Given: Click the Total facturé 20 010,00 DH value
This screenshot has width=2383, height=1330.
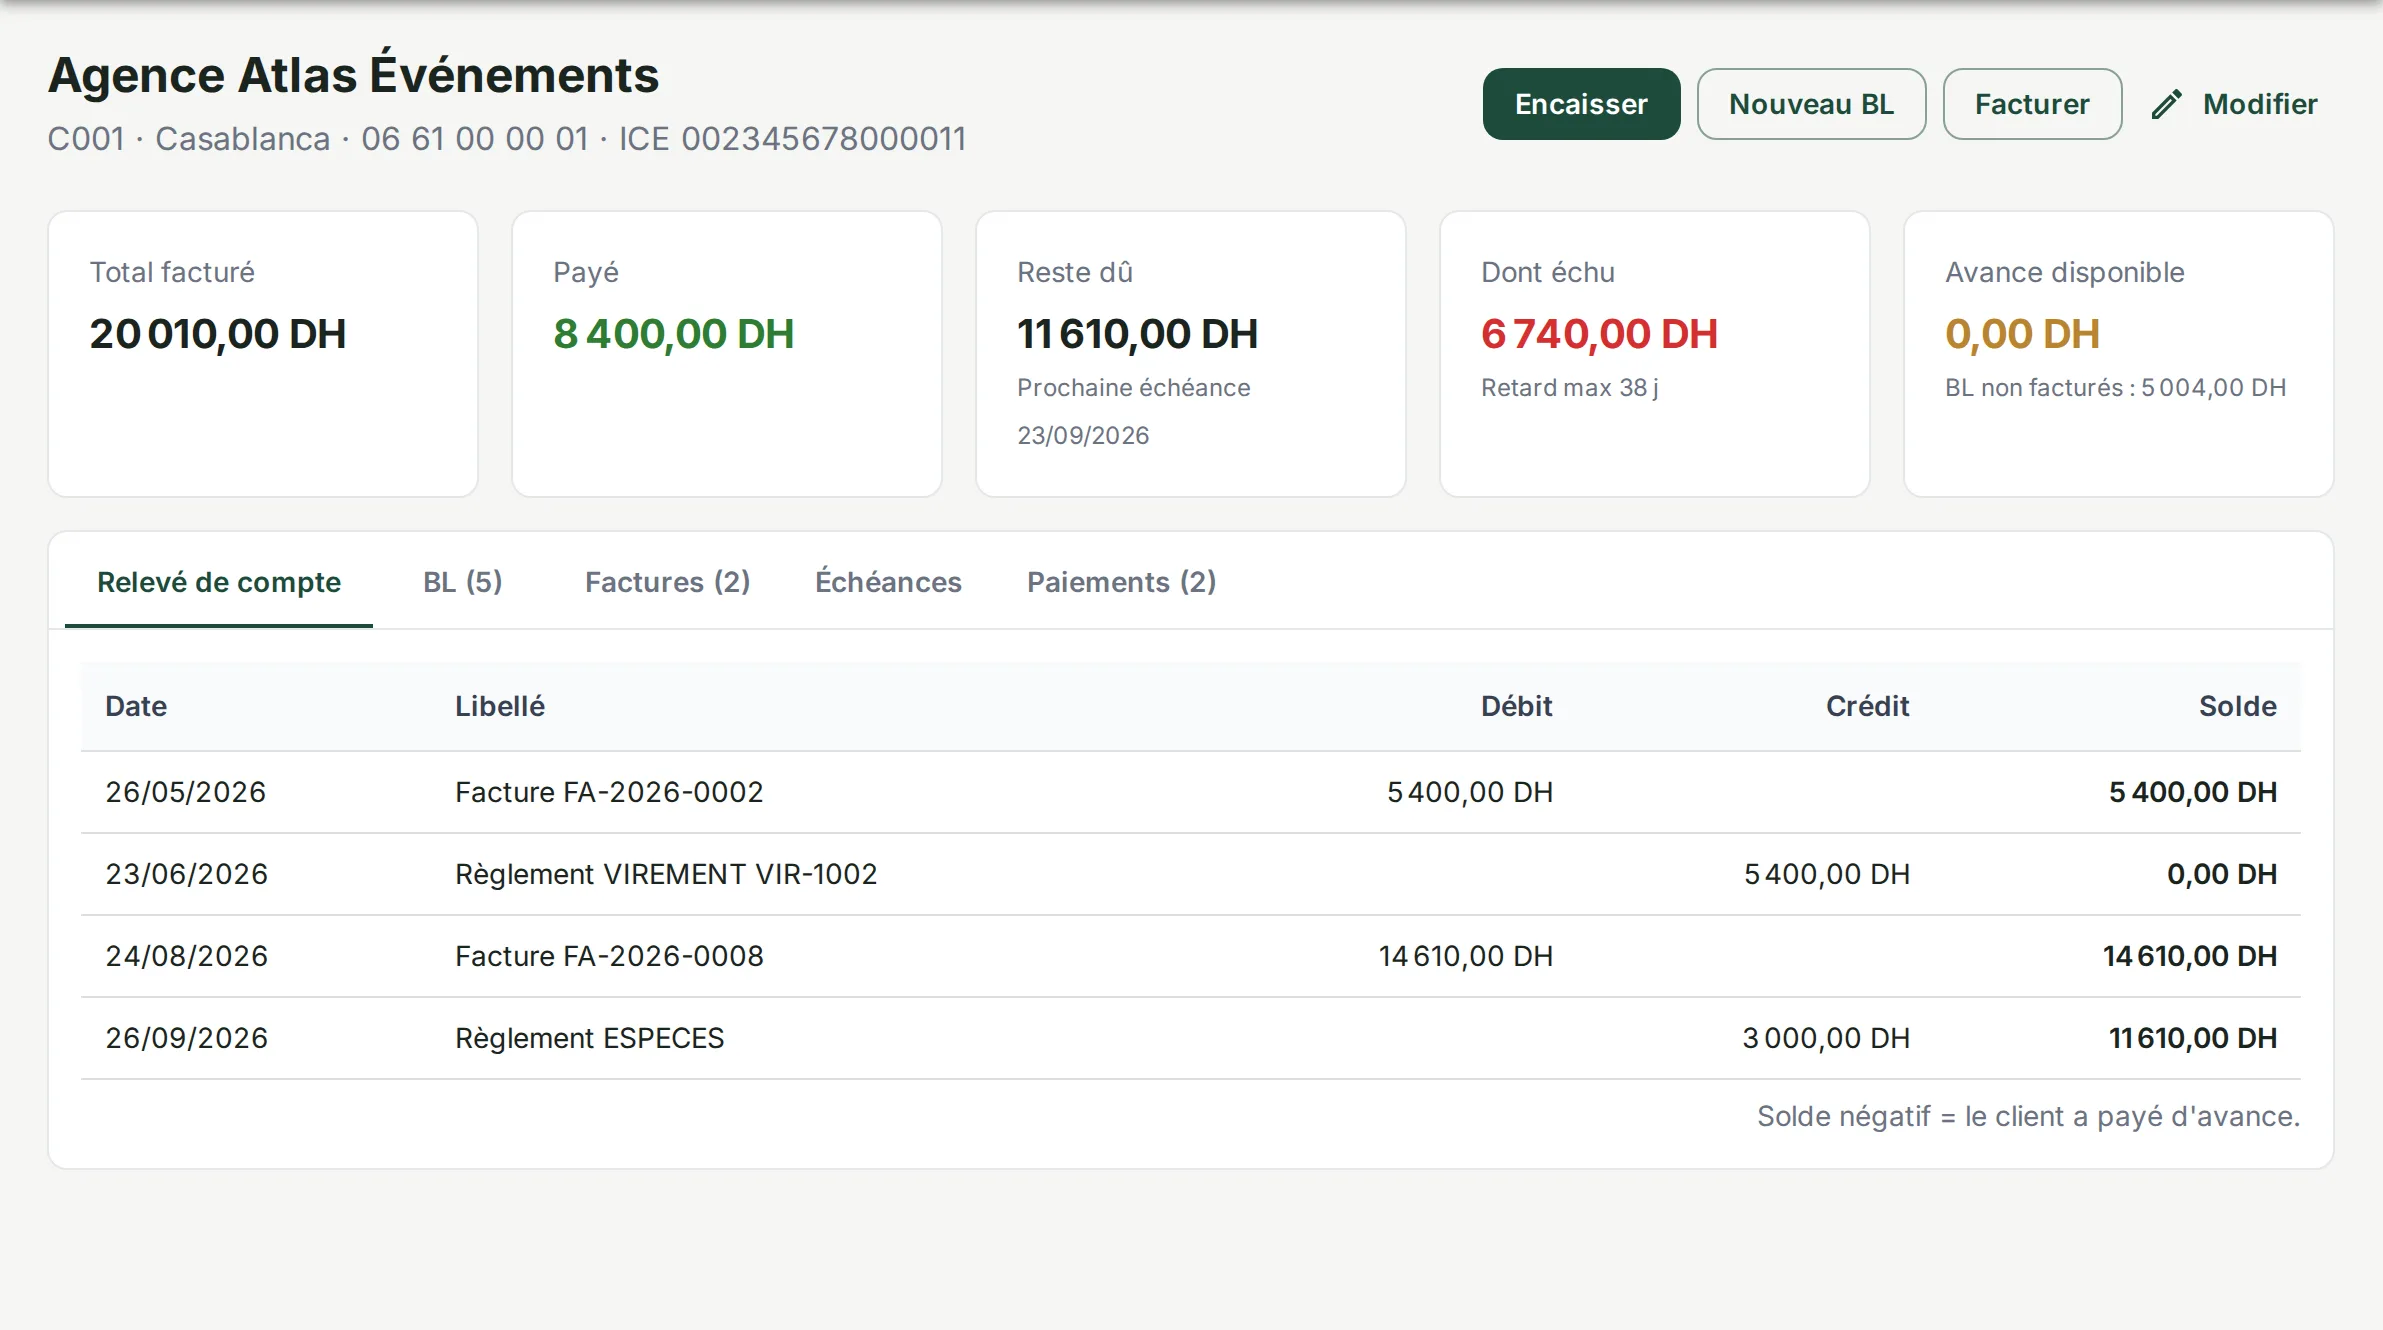Looking at the screenshot, I should 218,334.
